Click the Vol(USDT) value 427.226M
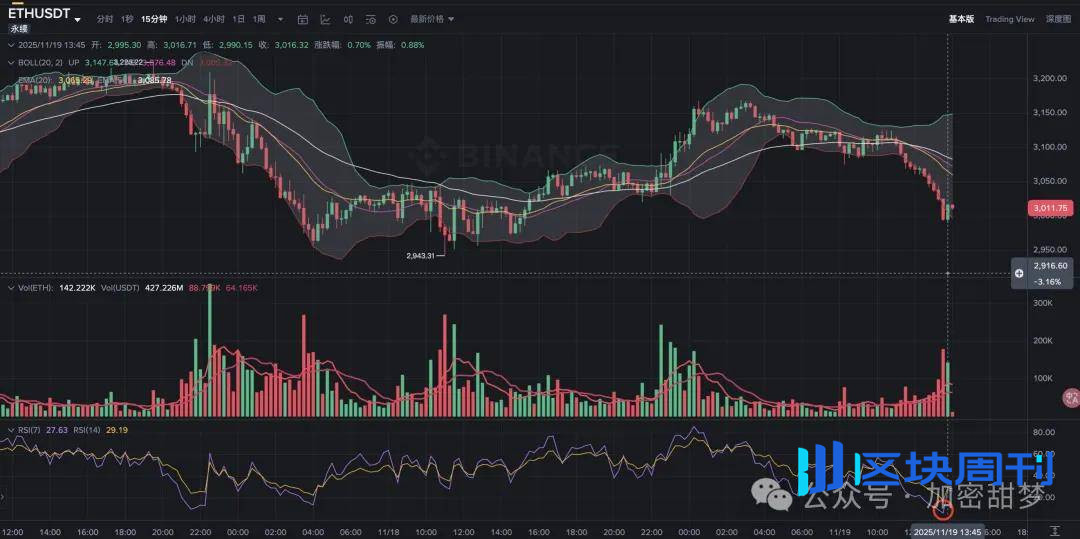 pyautogui.click(x=164, y=287)
